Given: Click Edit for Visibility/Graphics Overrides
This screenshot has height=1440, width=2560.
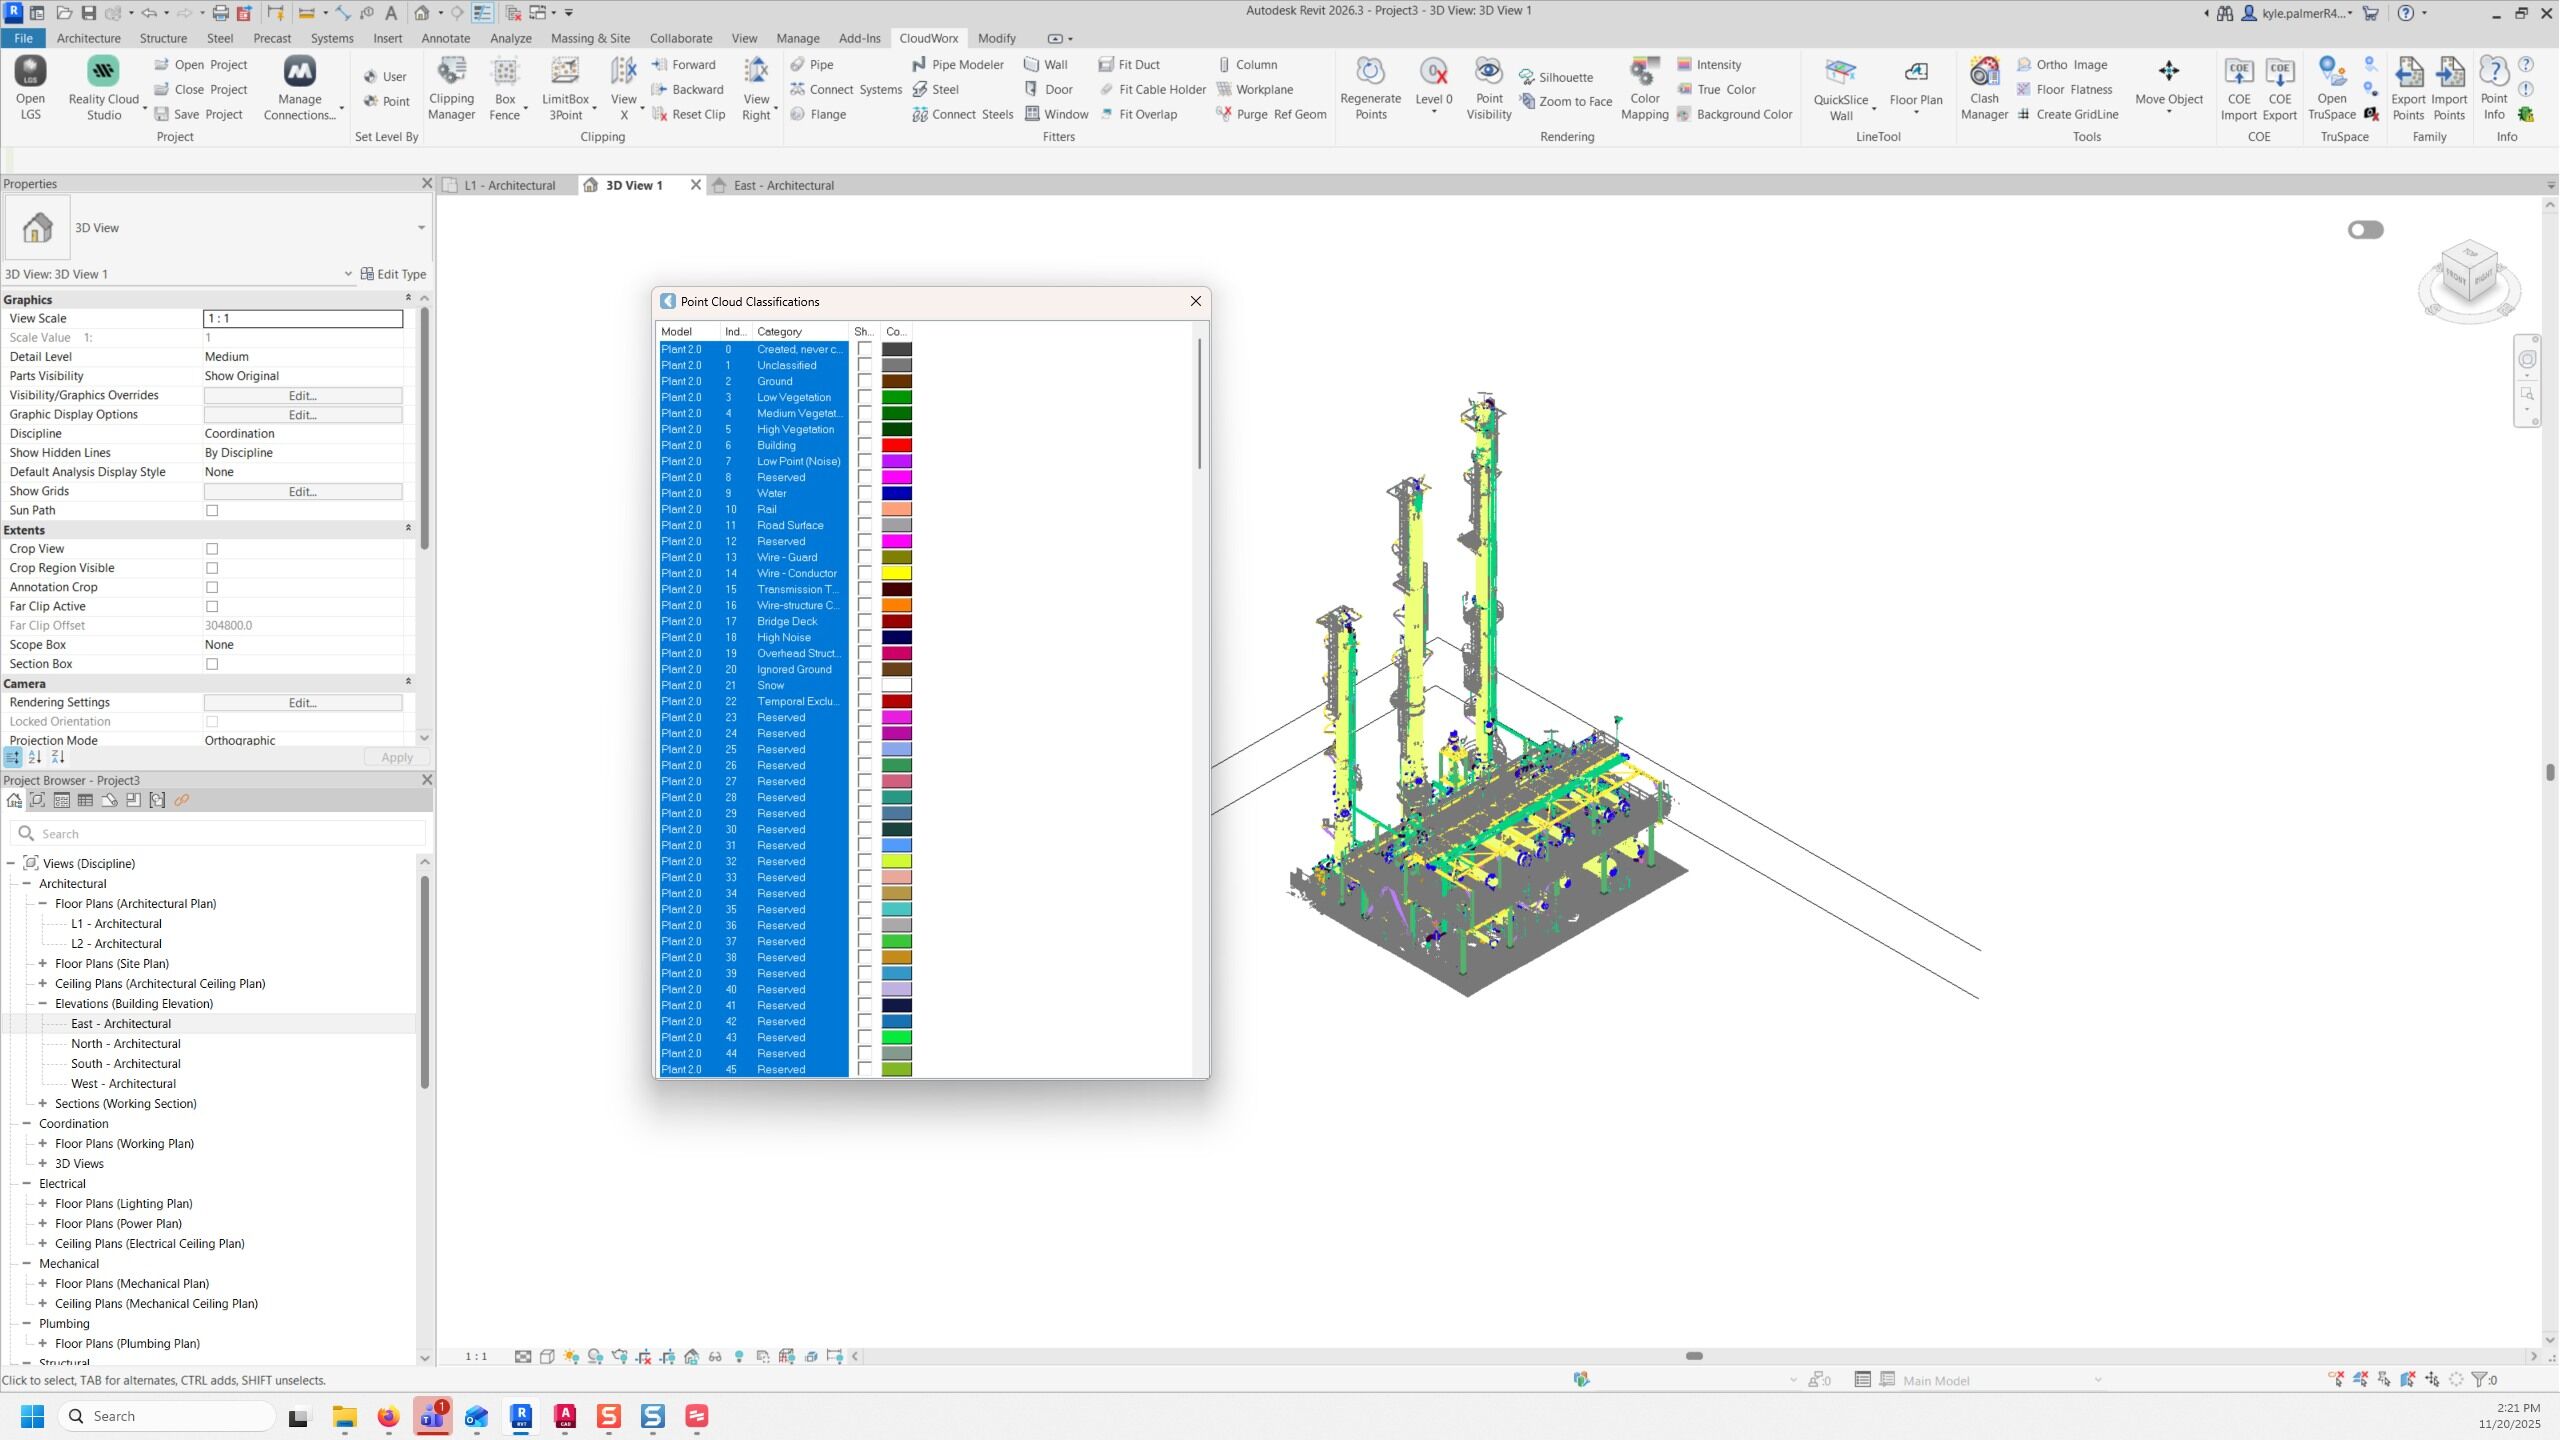Looking at the screenshot, I should (x=302, y=396).
